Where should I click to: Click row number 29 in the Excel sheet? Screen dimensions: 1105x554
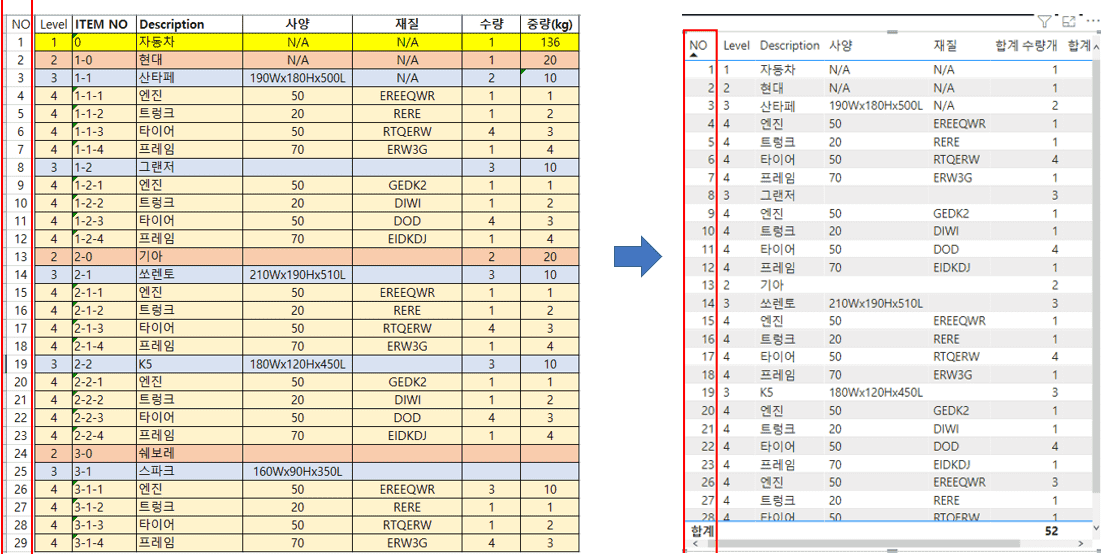pyautogui.click(x=20, y=543)
